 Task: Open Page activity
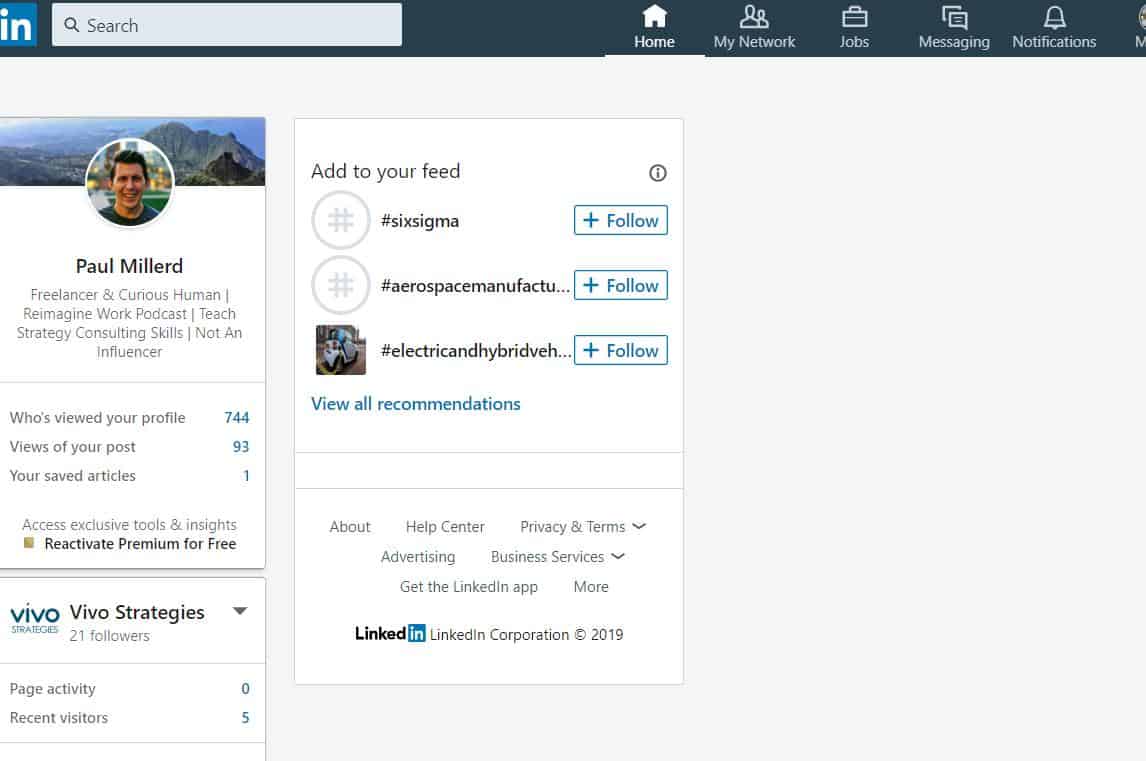point(53,689)
